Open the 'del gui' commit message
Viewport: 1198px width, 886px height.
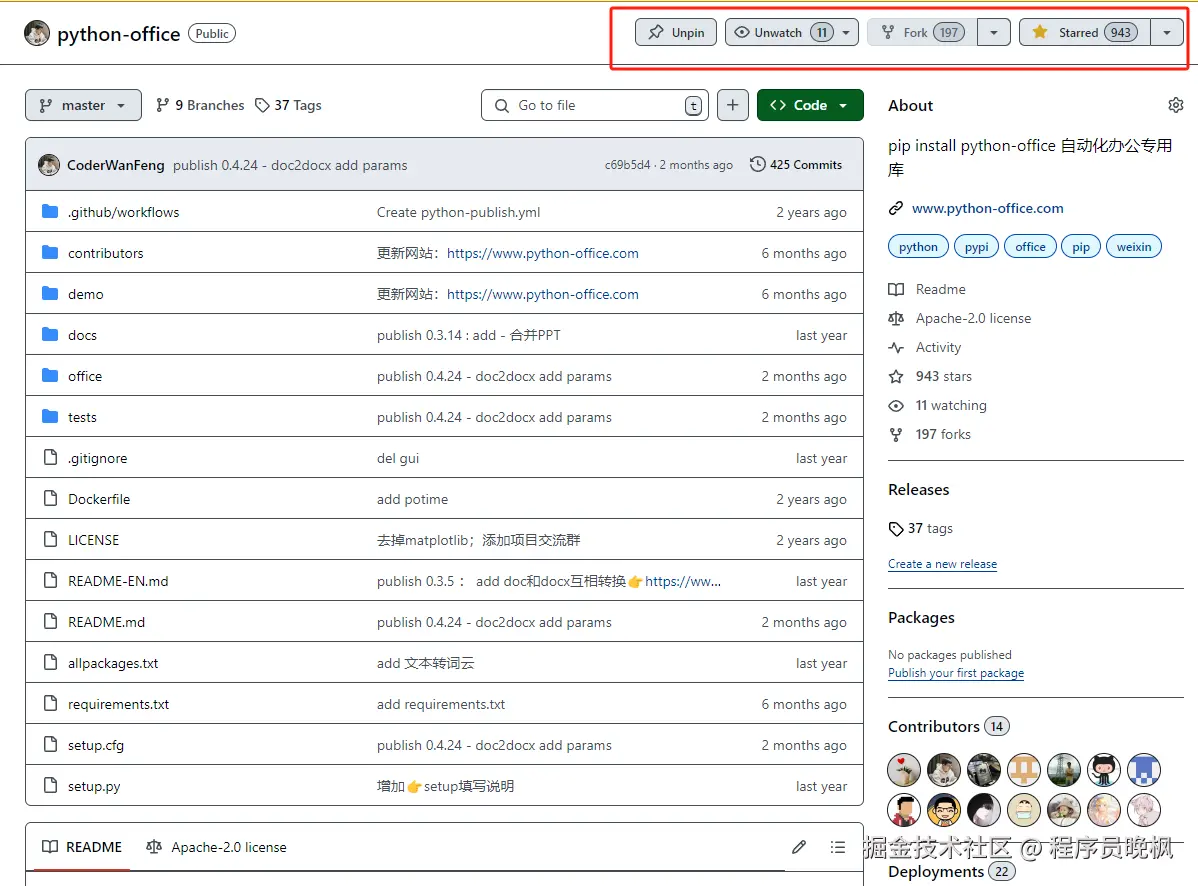click(398, 458)
